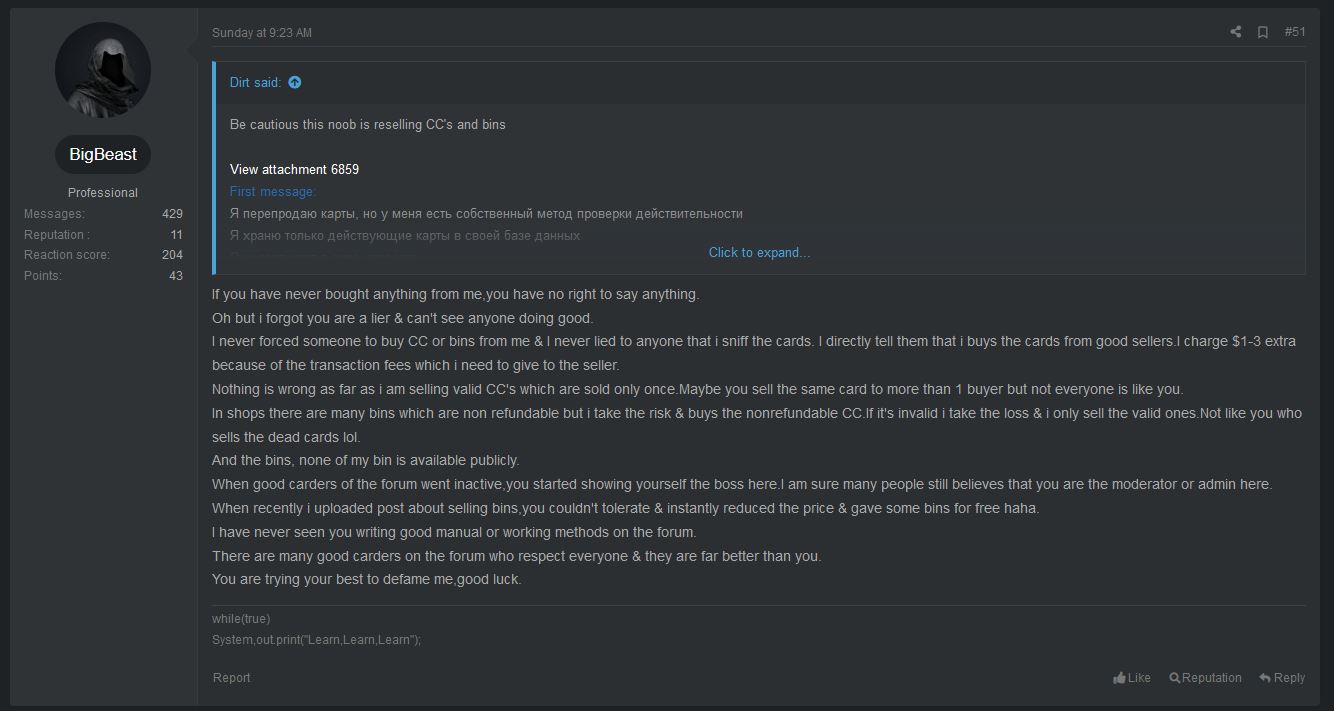The image size is (1334, 711).
Task: Report this post
Action: pyautogui.click(x=231, y=678)
